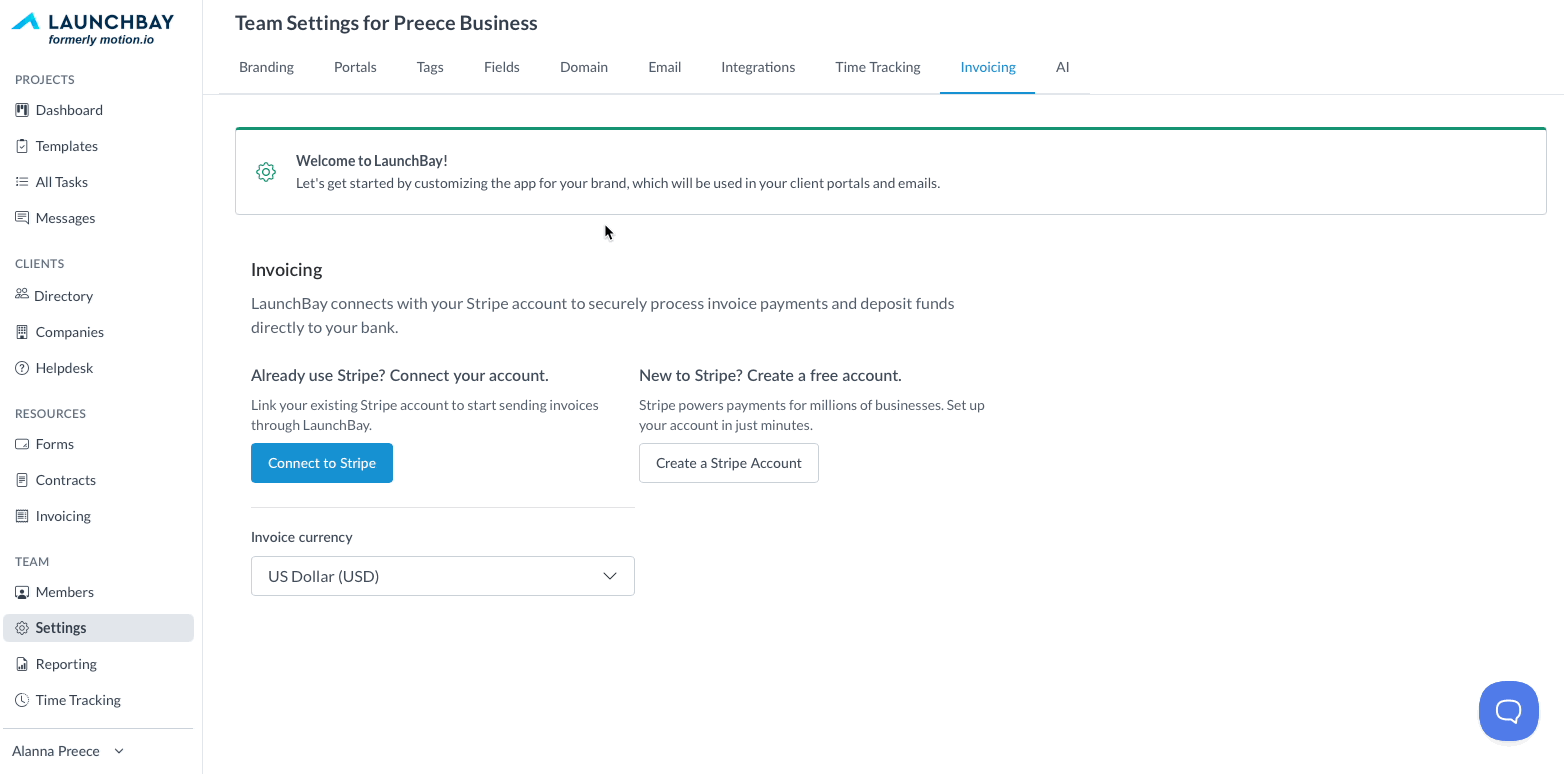The height and width of the screenshot is (774, 1564).
Task: Click the 'Invoice currency' label
Action: pos(302,537)
